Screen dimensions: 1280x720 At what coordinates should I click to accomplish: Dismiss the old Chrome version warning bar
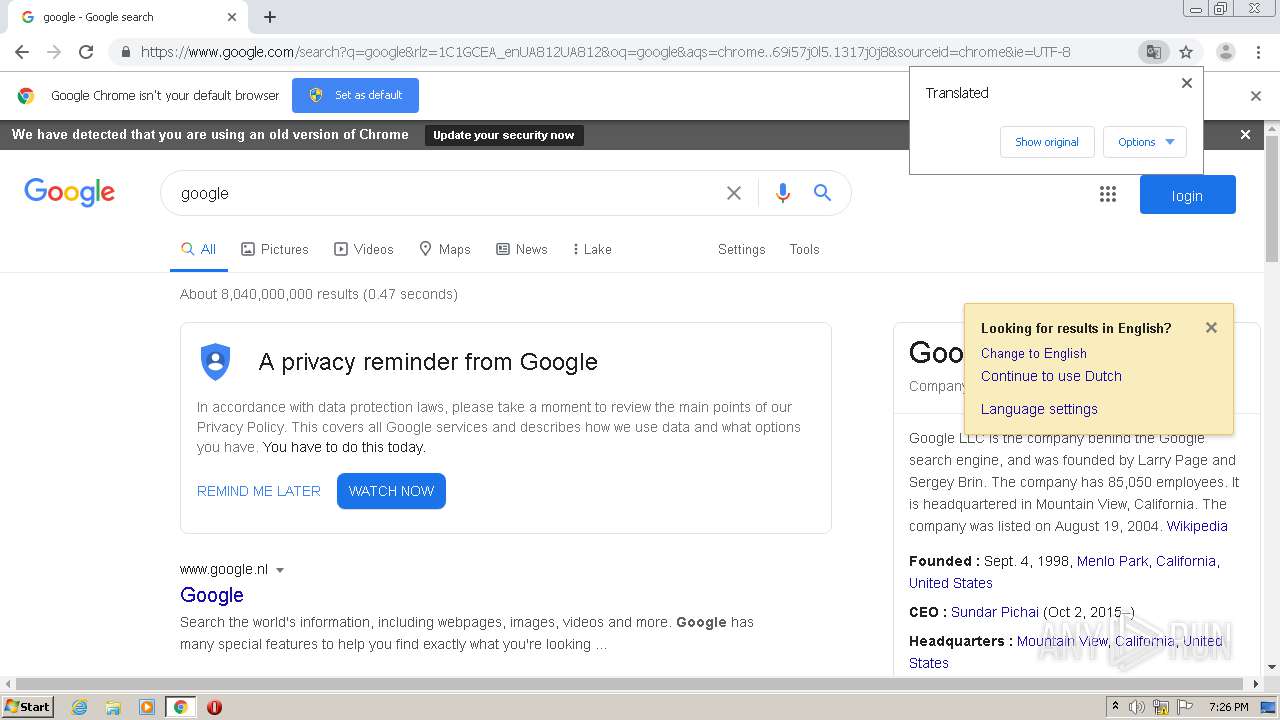[1245, 134]
